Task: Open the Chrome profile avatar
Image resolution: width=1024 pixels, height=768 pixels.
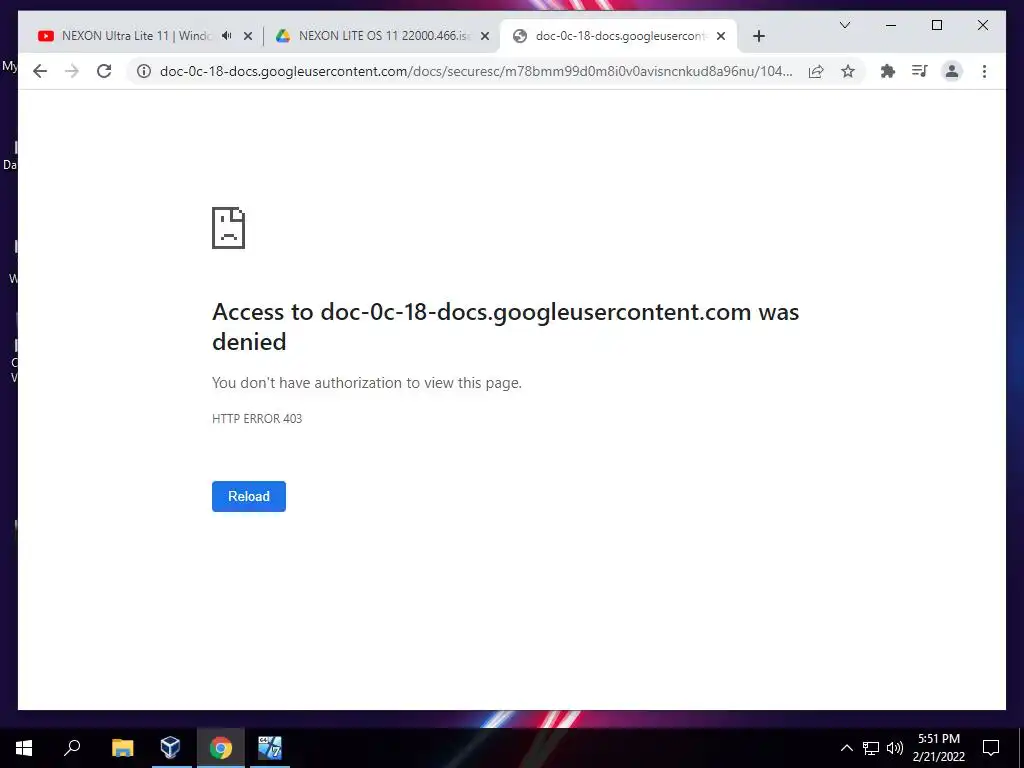Action: [952, 71]
